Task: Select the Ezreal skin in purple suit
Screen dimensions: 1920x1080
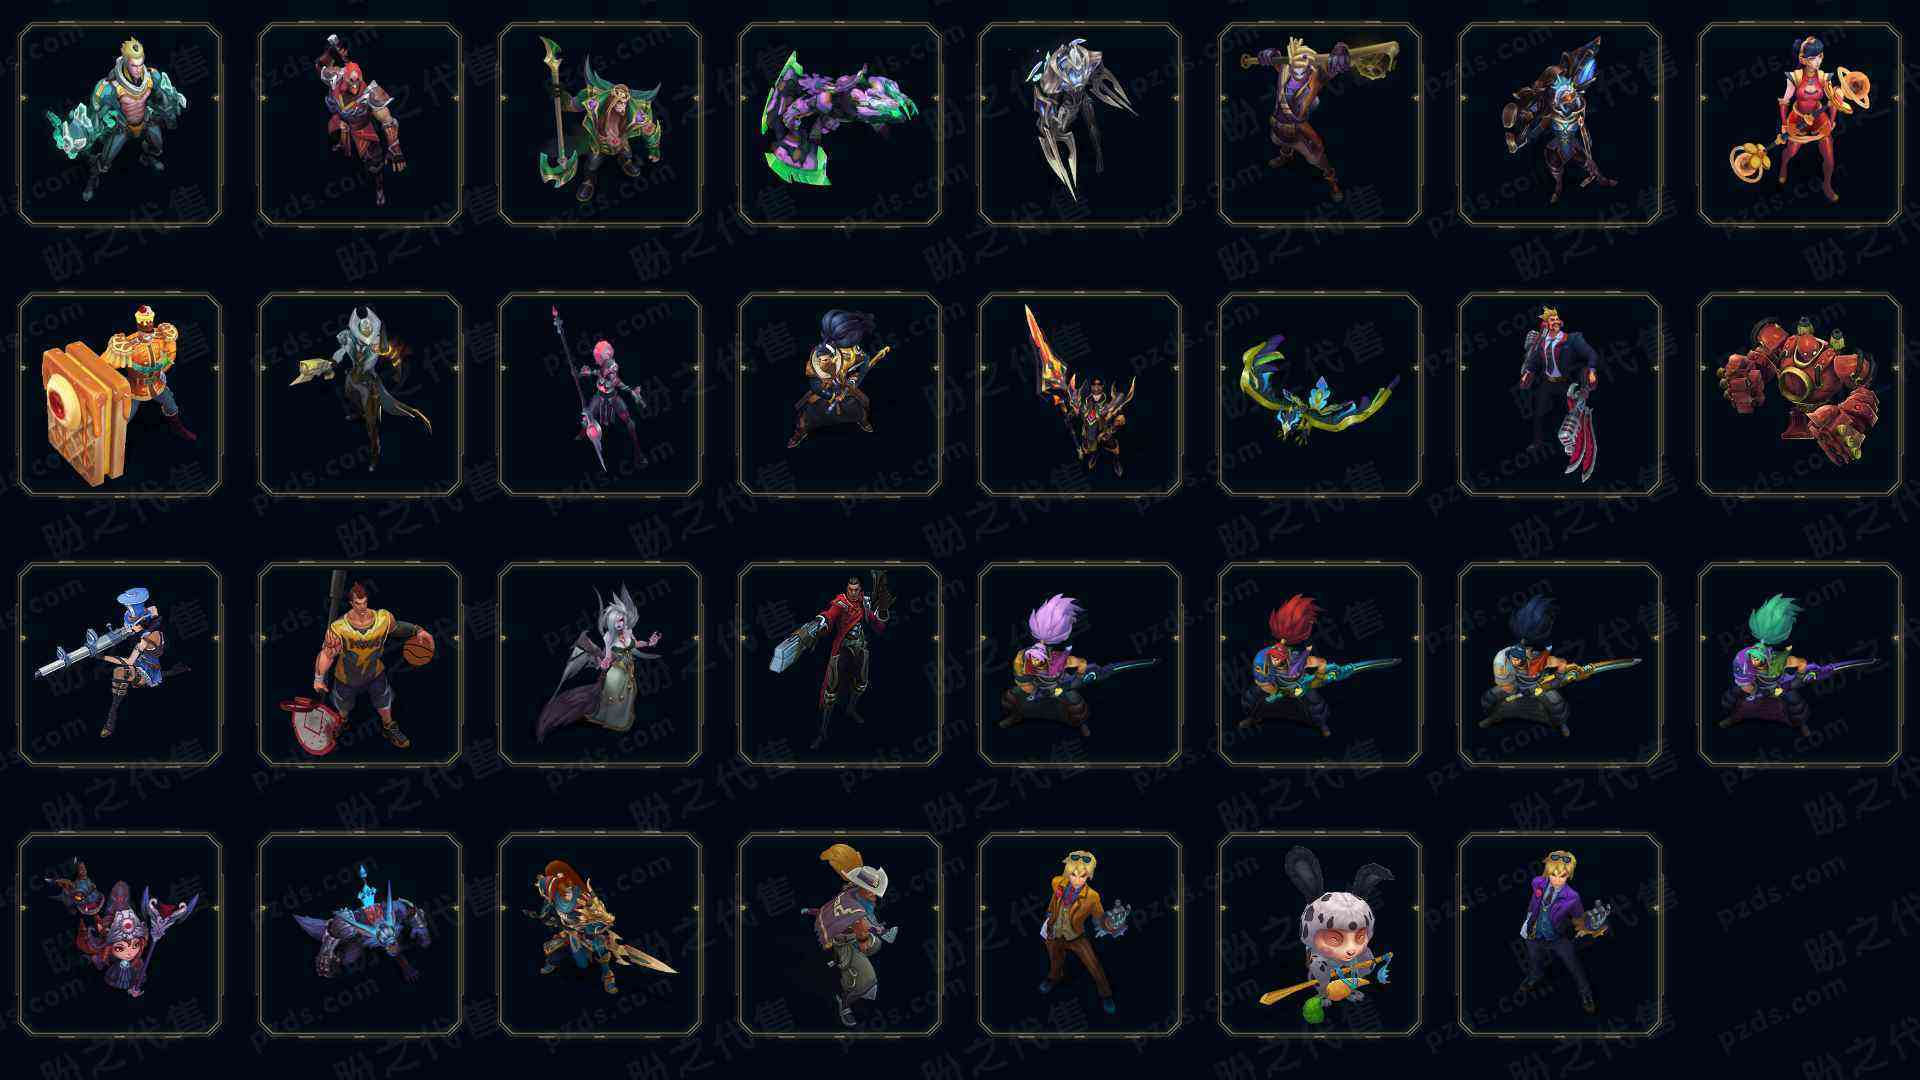Action: pos(1559,934)
